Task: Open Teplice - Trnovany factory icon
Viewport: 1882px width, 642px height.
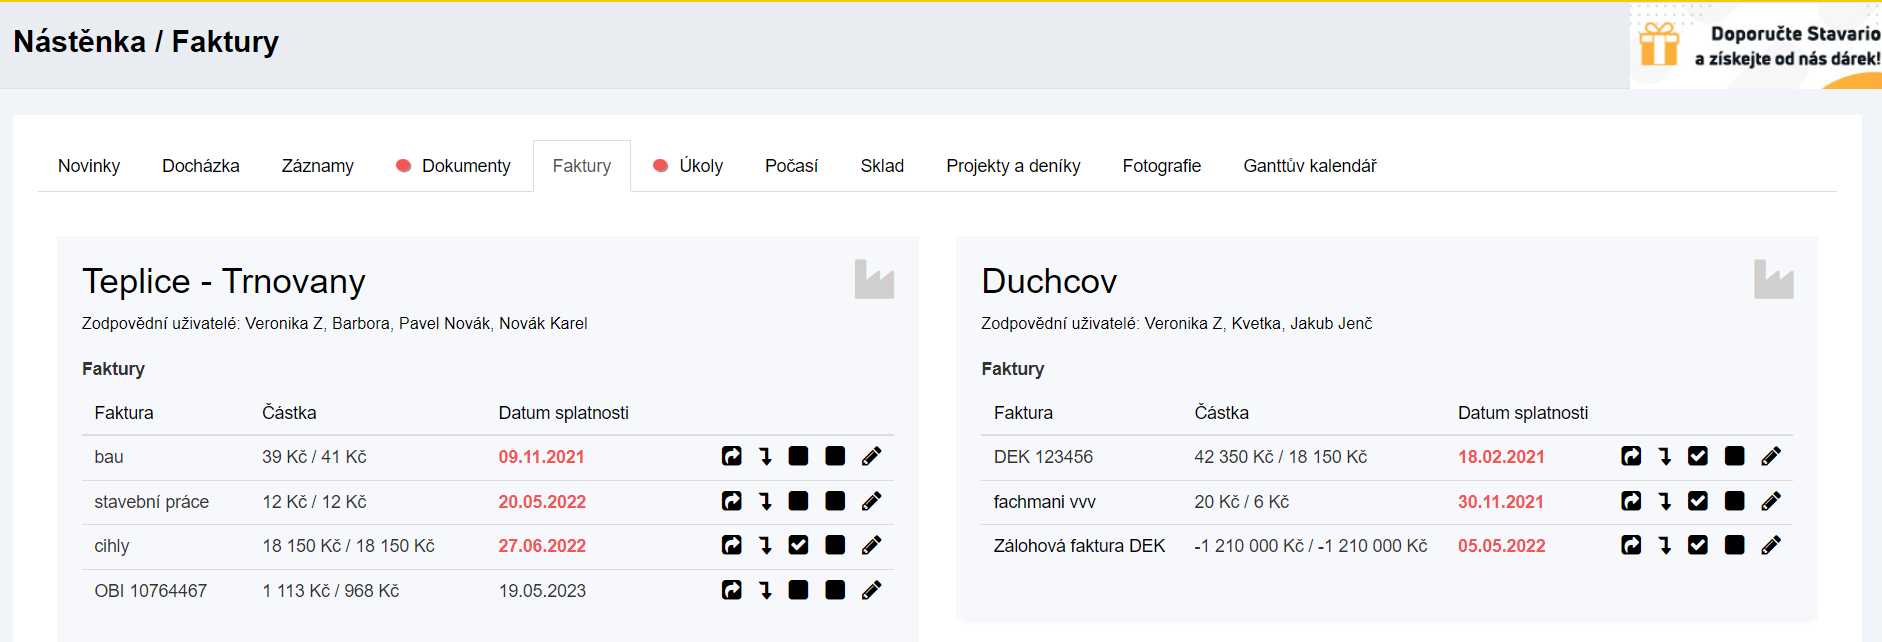Action: (x=874, y=280)
